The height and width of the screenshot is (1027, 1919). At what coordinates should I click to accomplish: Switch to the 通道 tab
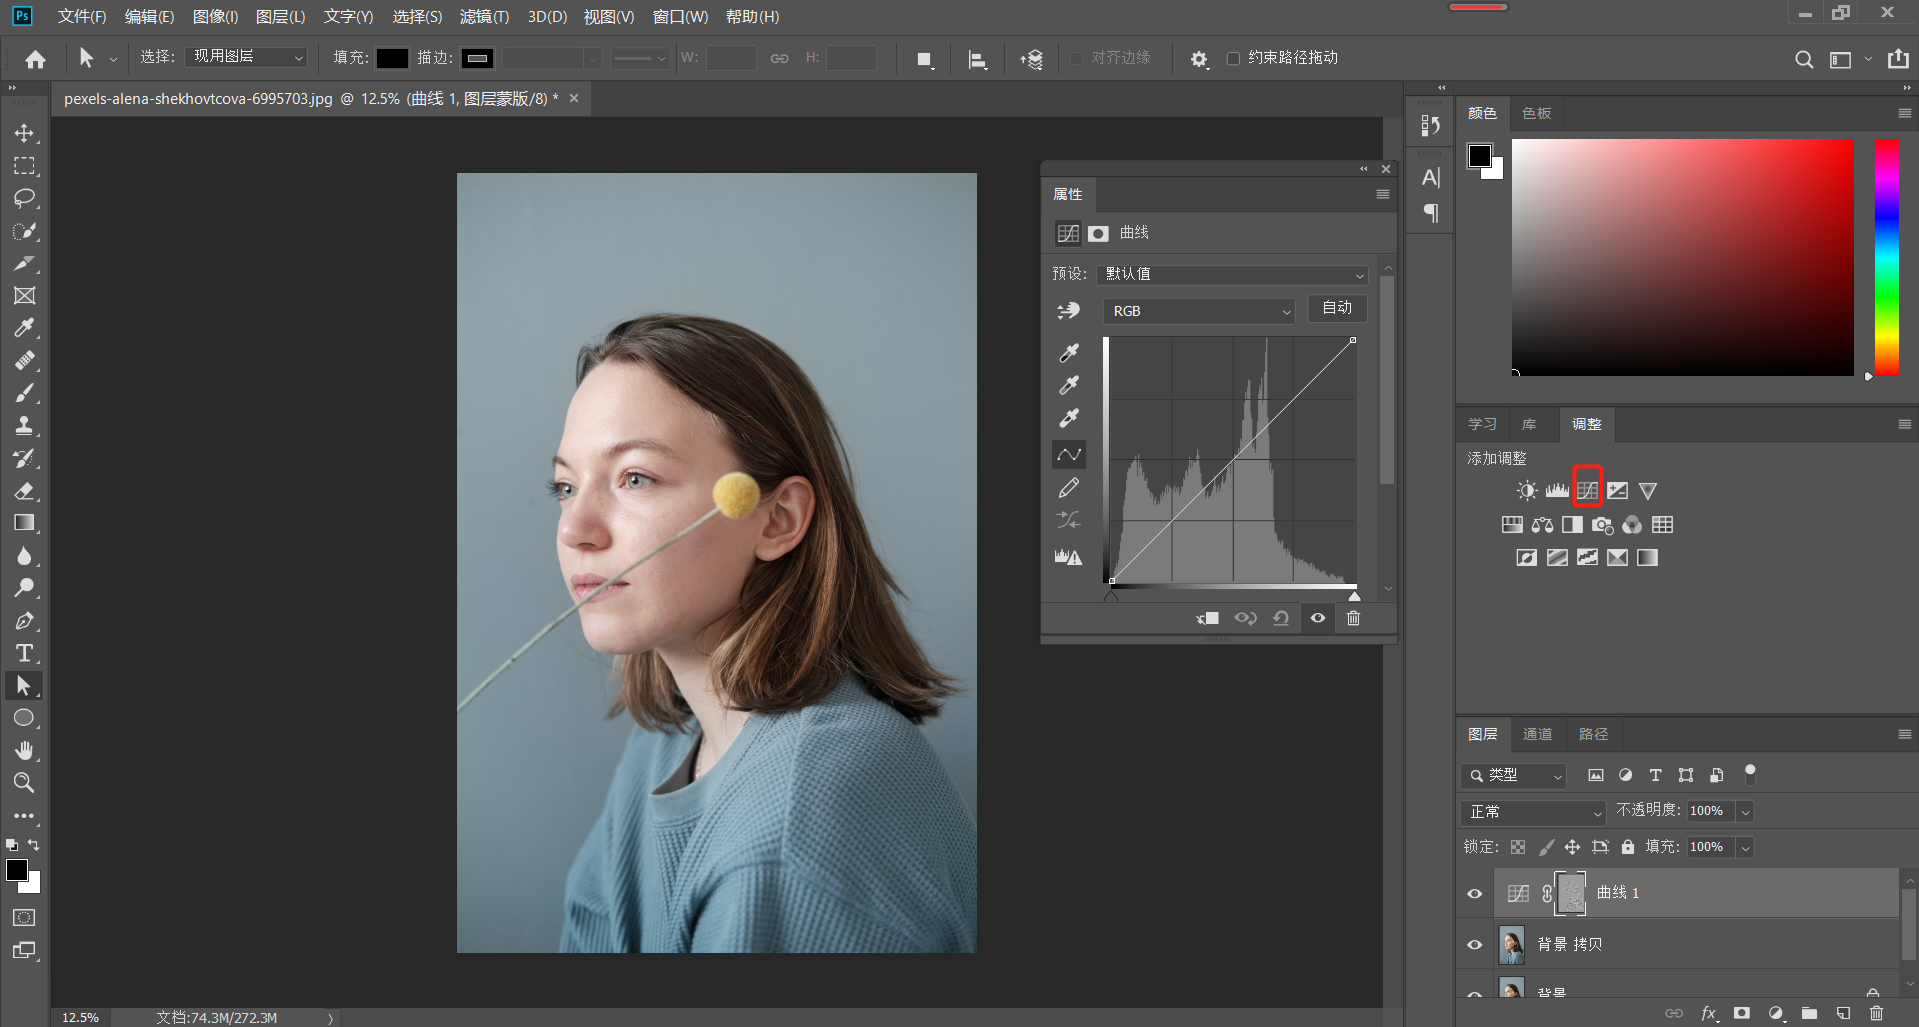pyautogui.click(x=1537, y=734)
